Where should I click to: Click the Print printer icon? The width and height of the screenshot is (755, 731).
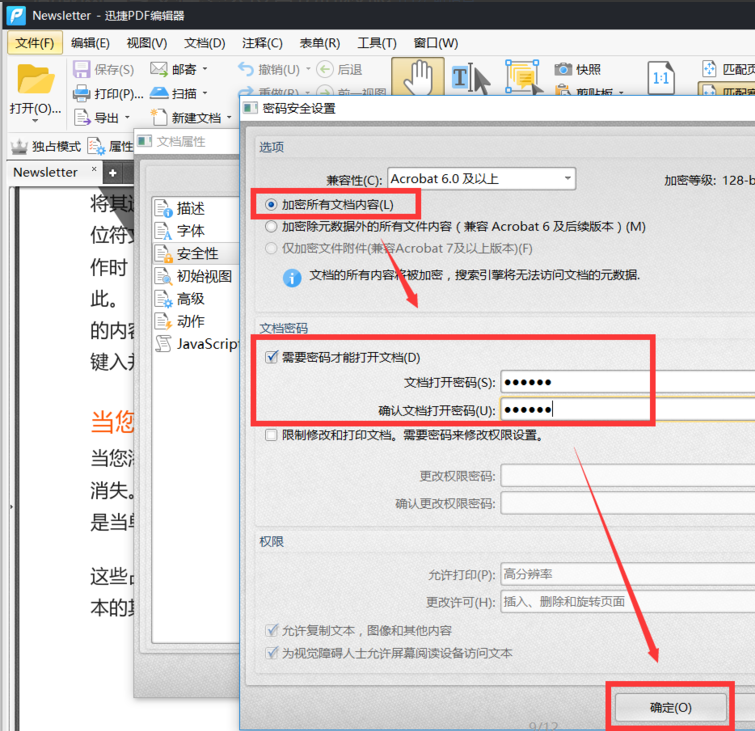(x=81, y=93)
